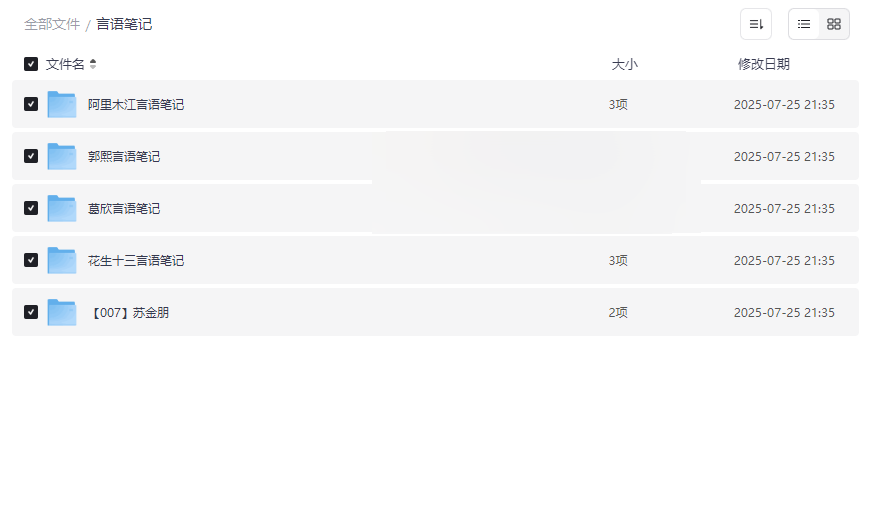Toggle the 【007】苏金朋 row checkbox
Viewport: 874px width, 514px height.
(x=31, y=312)
